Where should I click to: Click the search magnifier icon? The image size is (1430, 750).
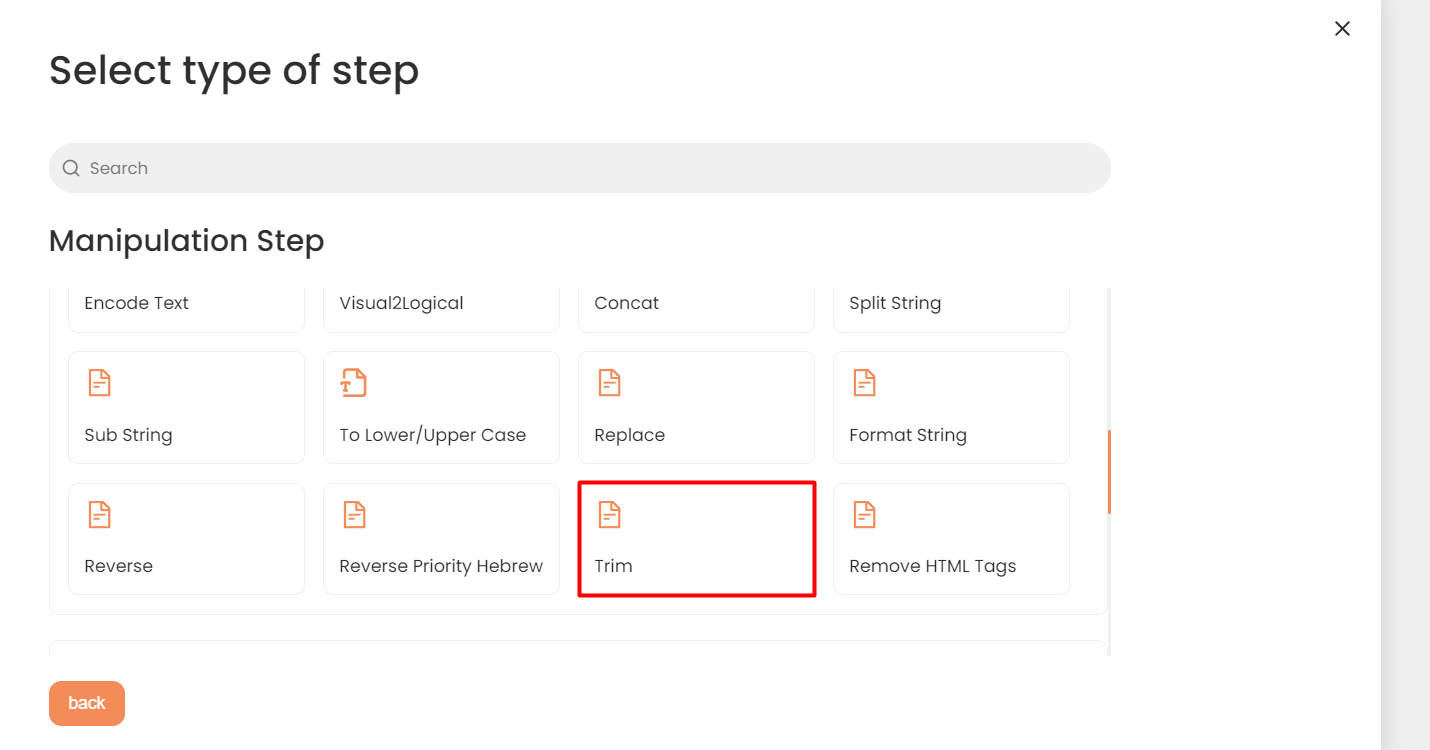pyautogui.click(x=71, y=168)
